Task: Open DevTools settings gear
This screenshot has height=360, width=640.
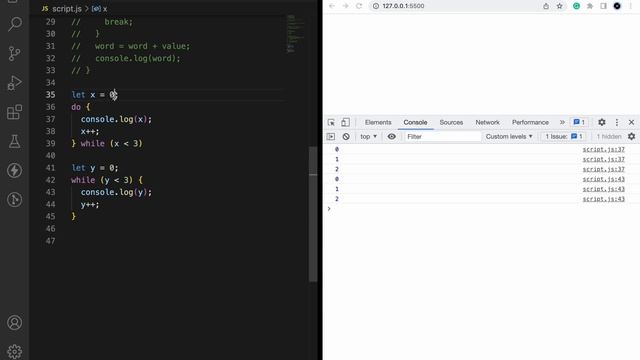Action: pos(602,122)
